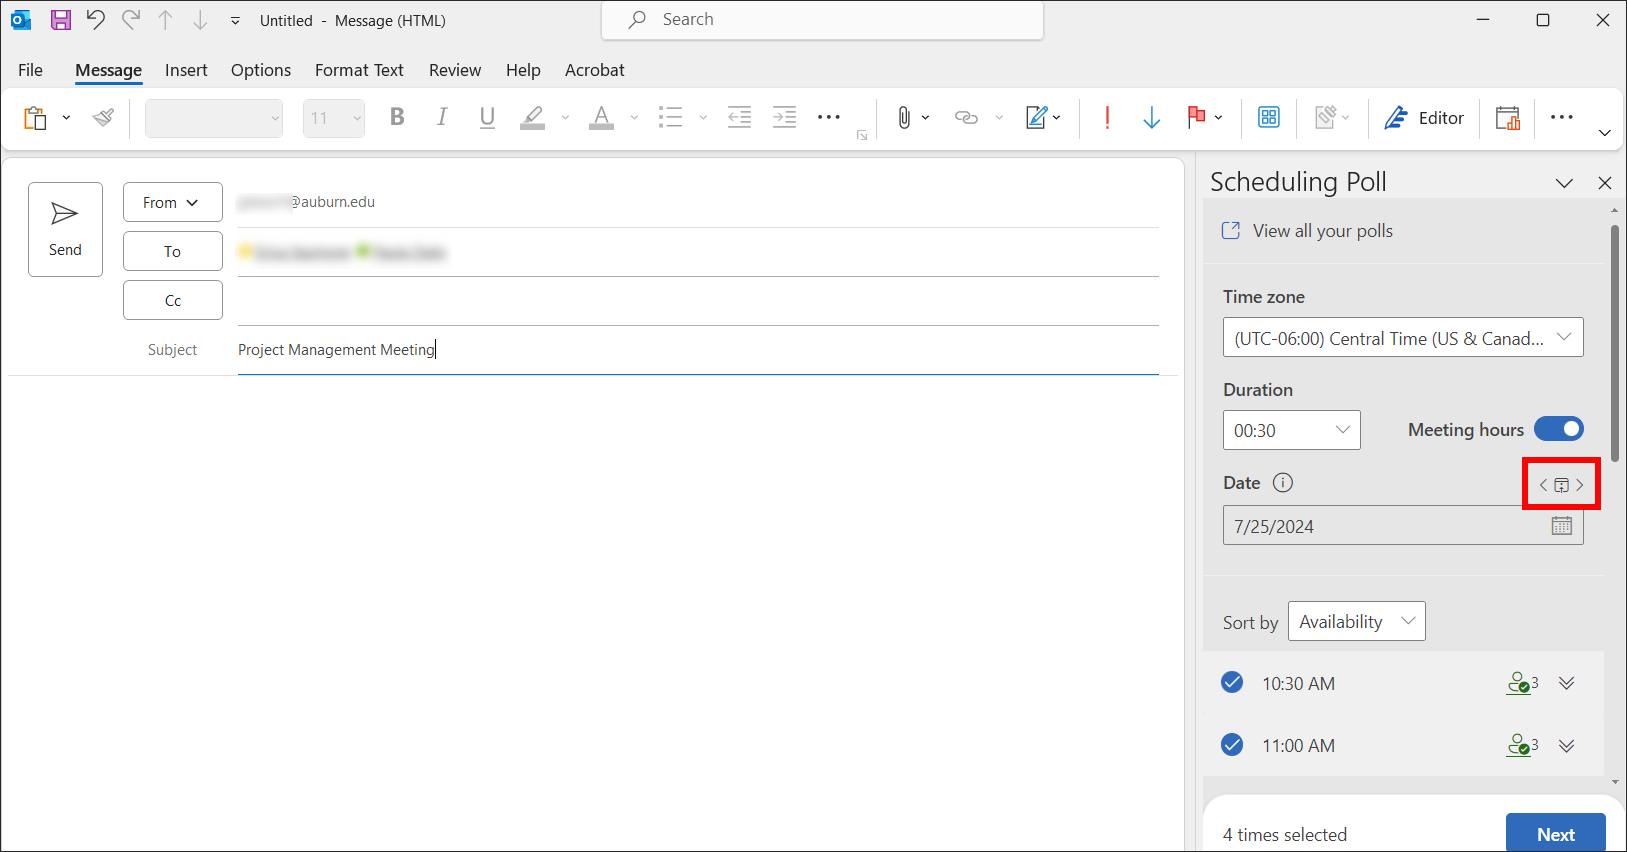Open the Editor tool
1627x852 pixels.
[1424, 118]
